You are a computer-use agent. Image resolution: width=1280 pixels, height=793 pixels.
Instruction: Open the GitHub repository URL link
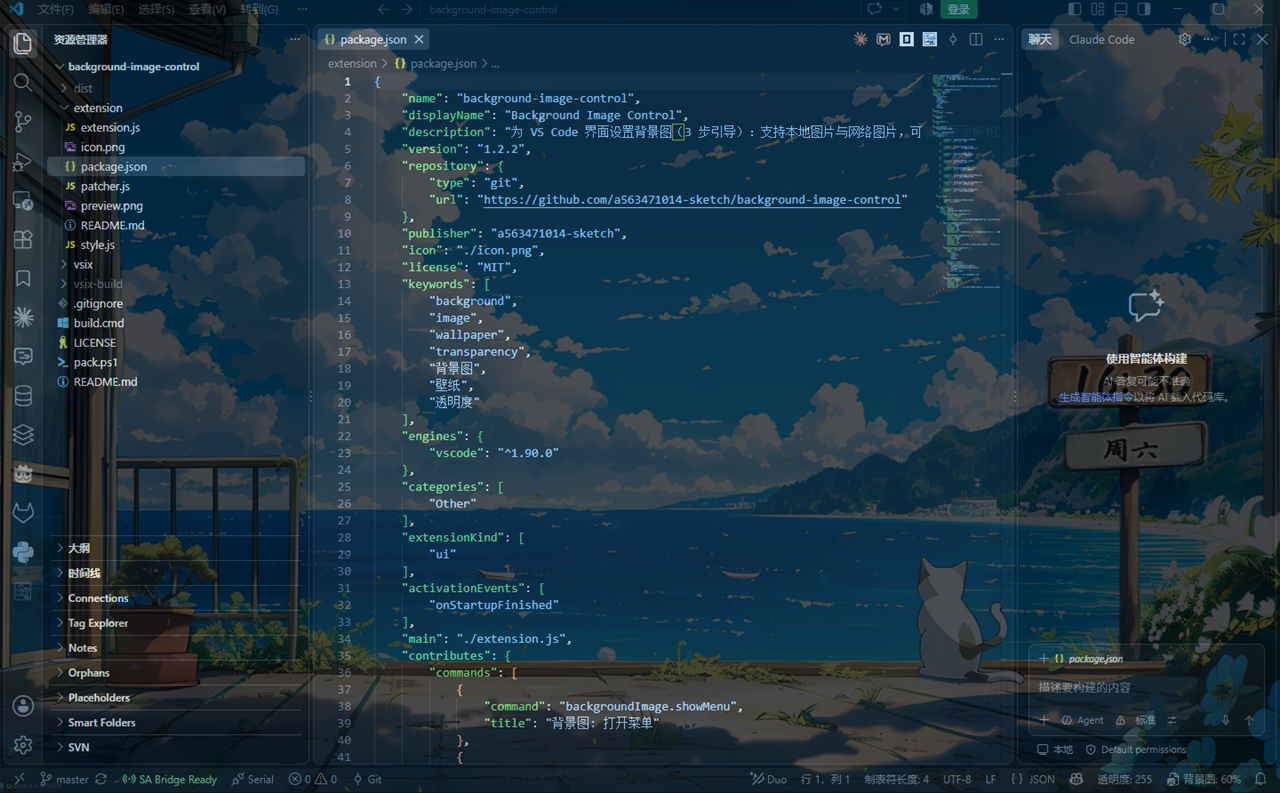693,200
